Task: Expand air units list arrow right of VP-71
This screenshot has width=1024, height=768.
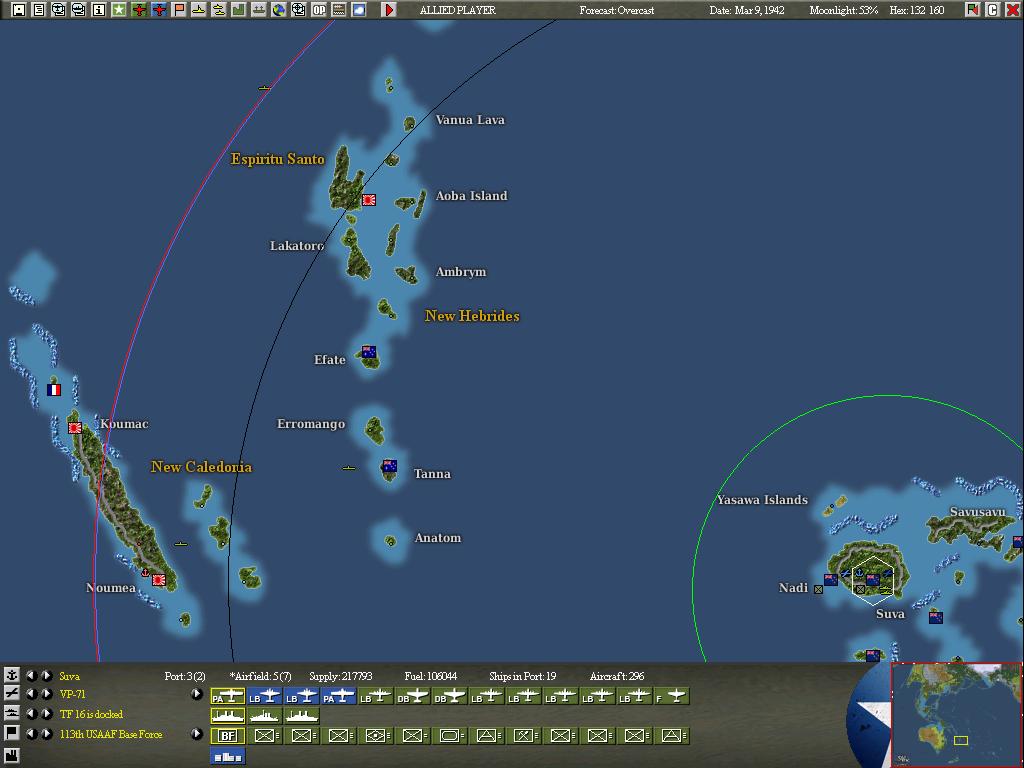Action: tap(197, 694)
